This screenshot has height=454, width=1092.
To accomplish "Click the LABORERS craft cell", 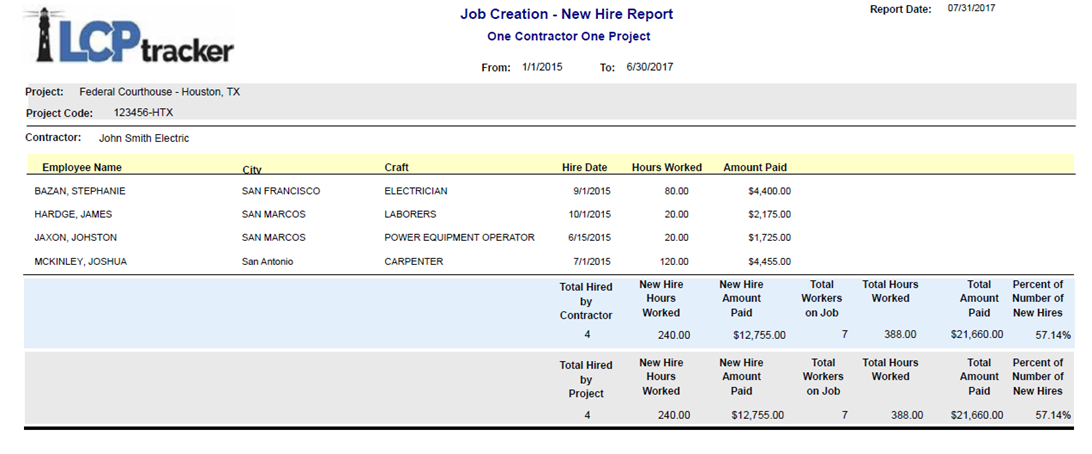I will [x=410, y=214].
